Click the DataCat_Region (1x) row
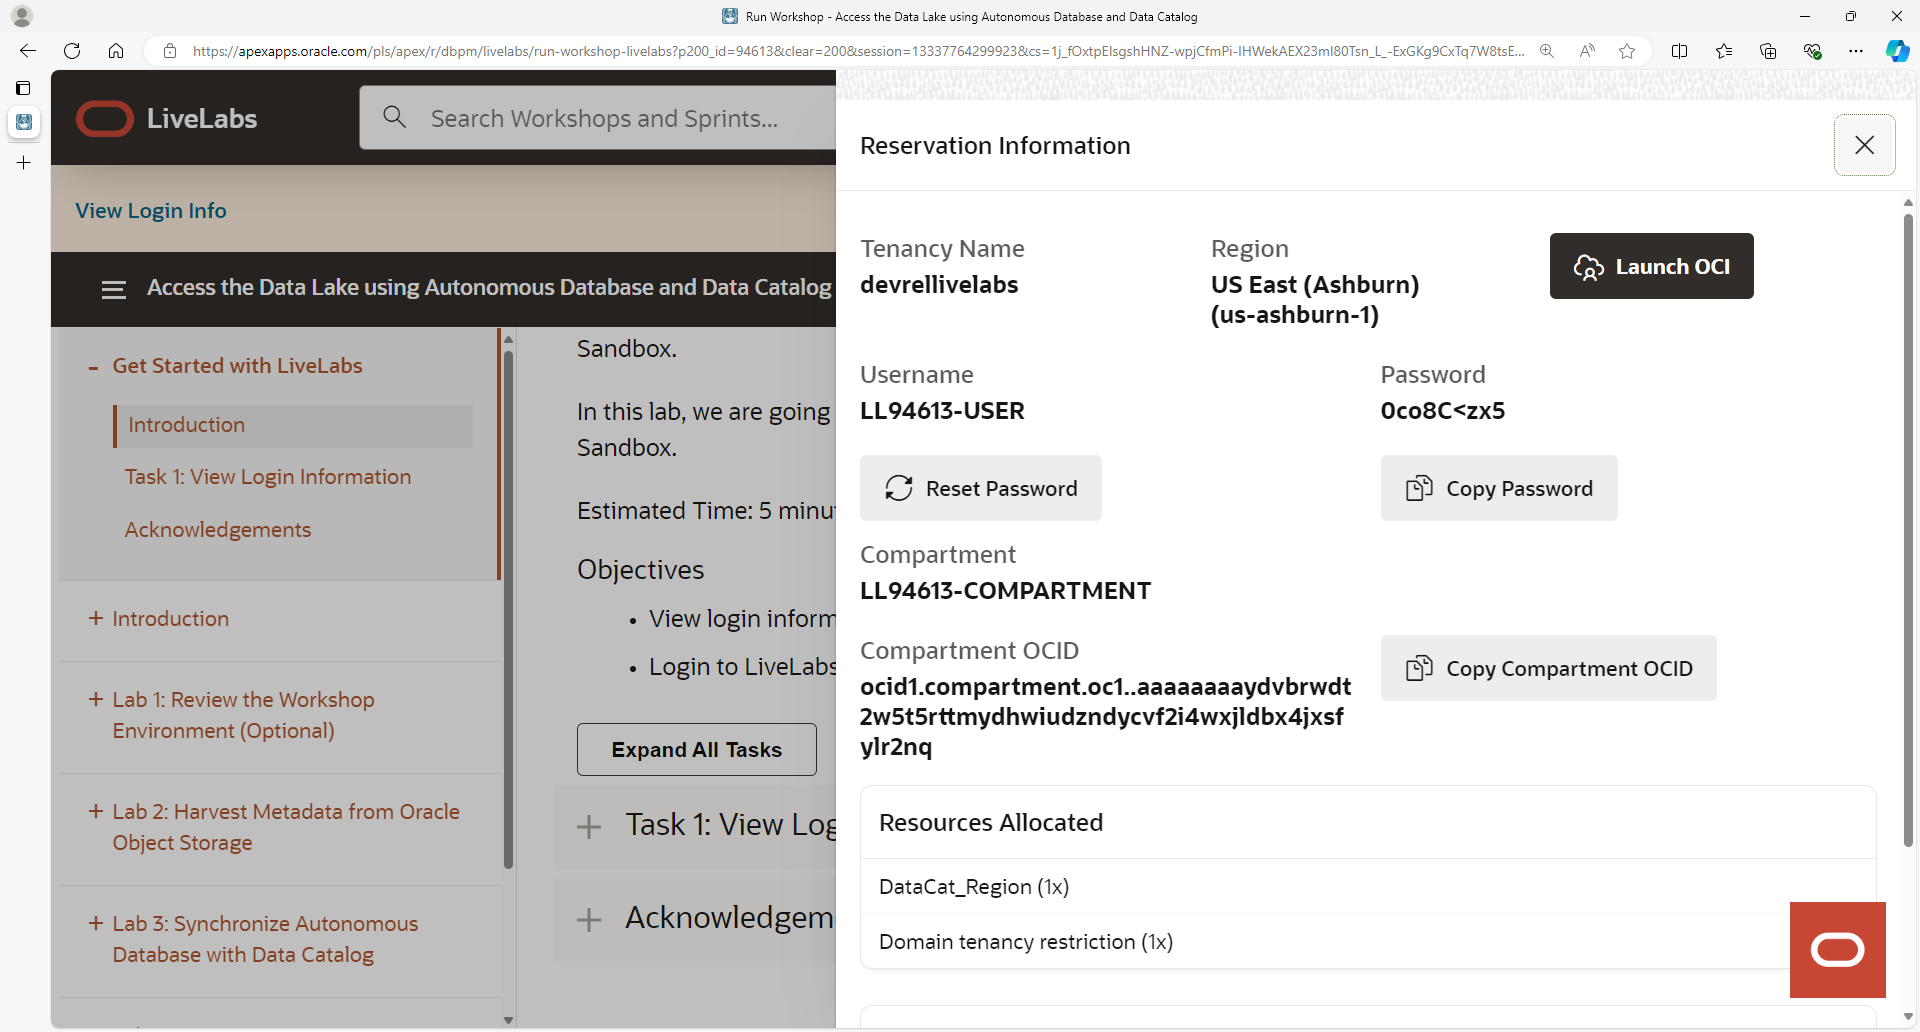 click(1367, 887)
